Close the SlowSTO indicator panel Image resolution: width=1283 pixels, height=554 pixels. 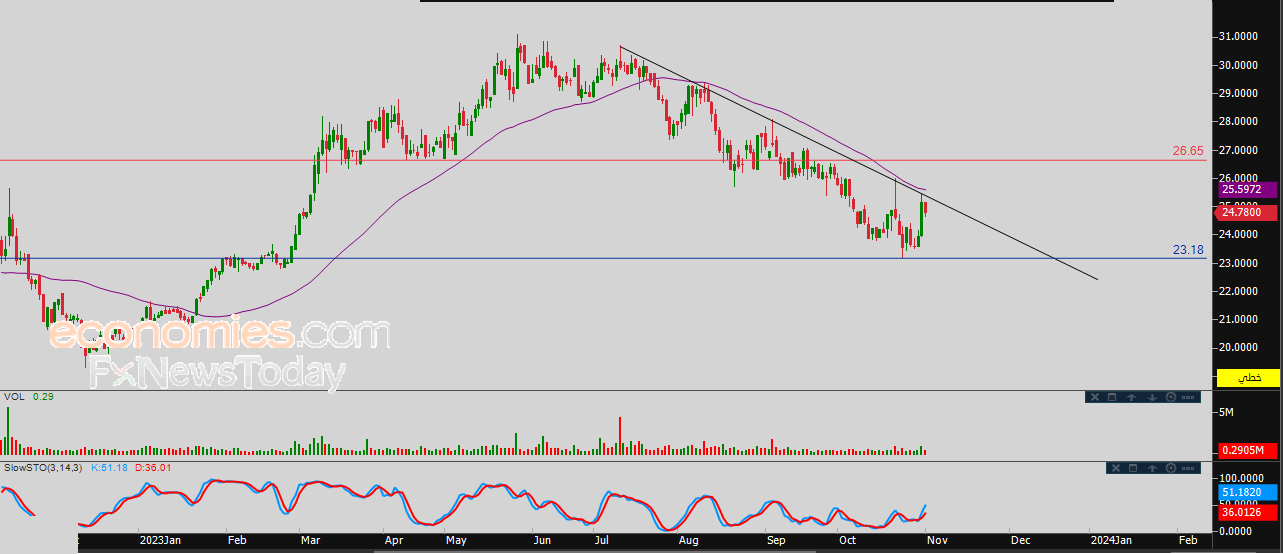pyautogui.click(x=1116, y=468)
